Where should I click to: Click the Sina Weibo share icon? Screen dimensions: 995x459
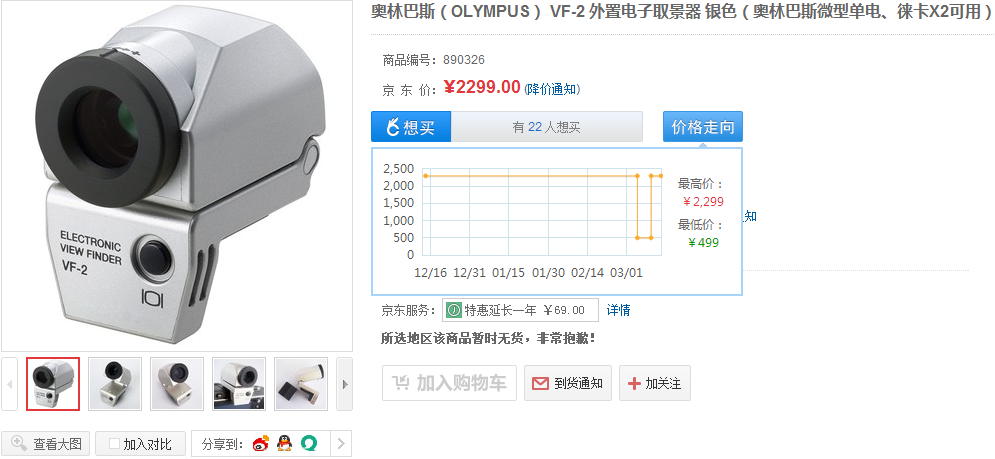pyautogui.click(x=260, y=444)
